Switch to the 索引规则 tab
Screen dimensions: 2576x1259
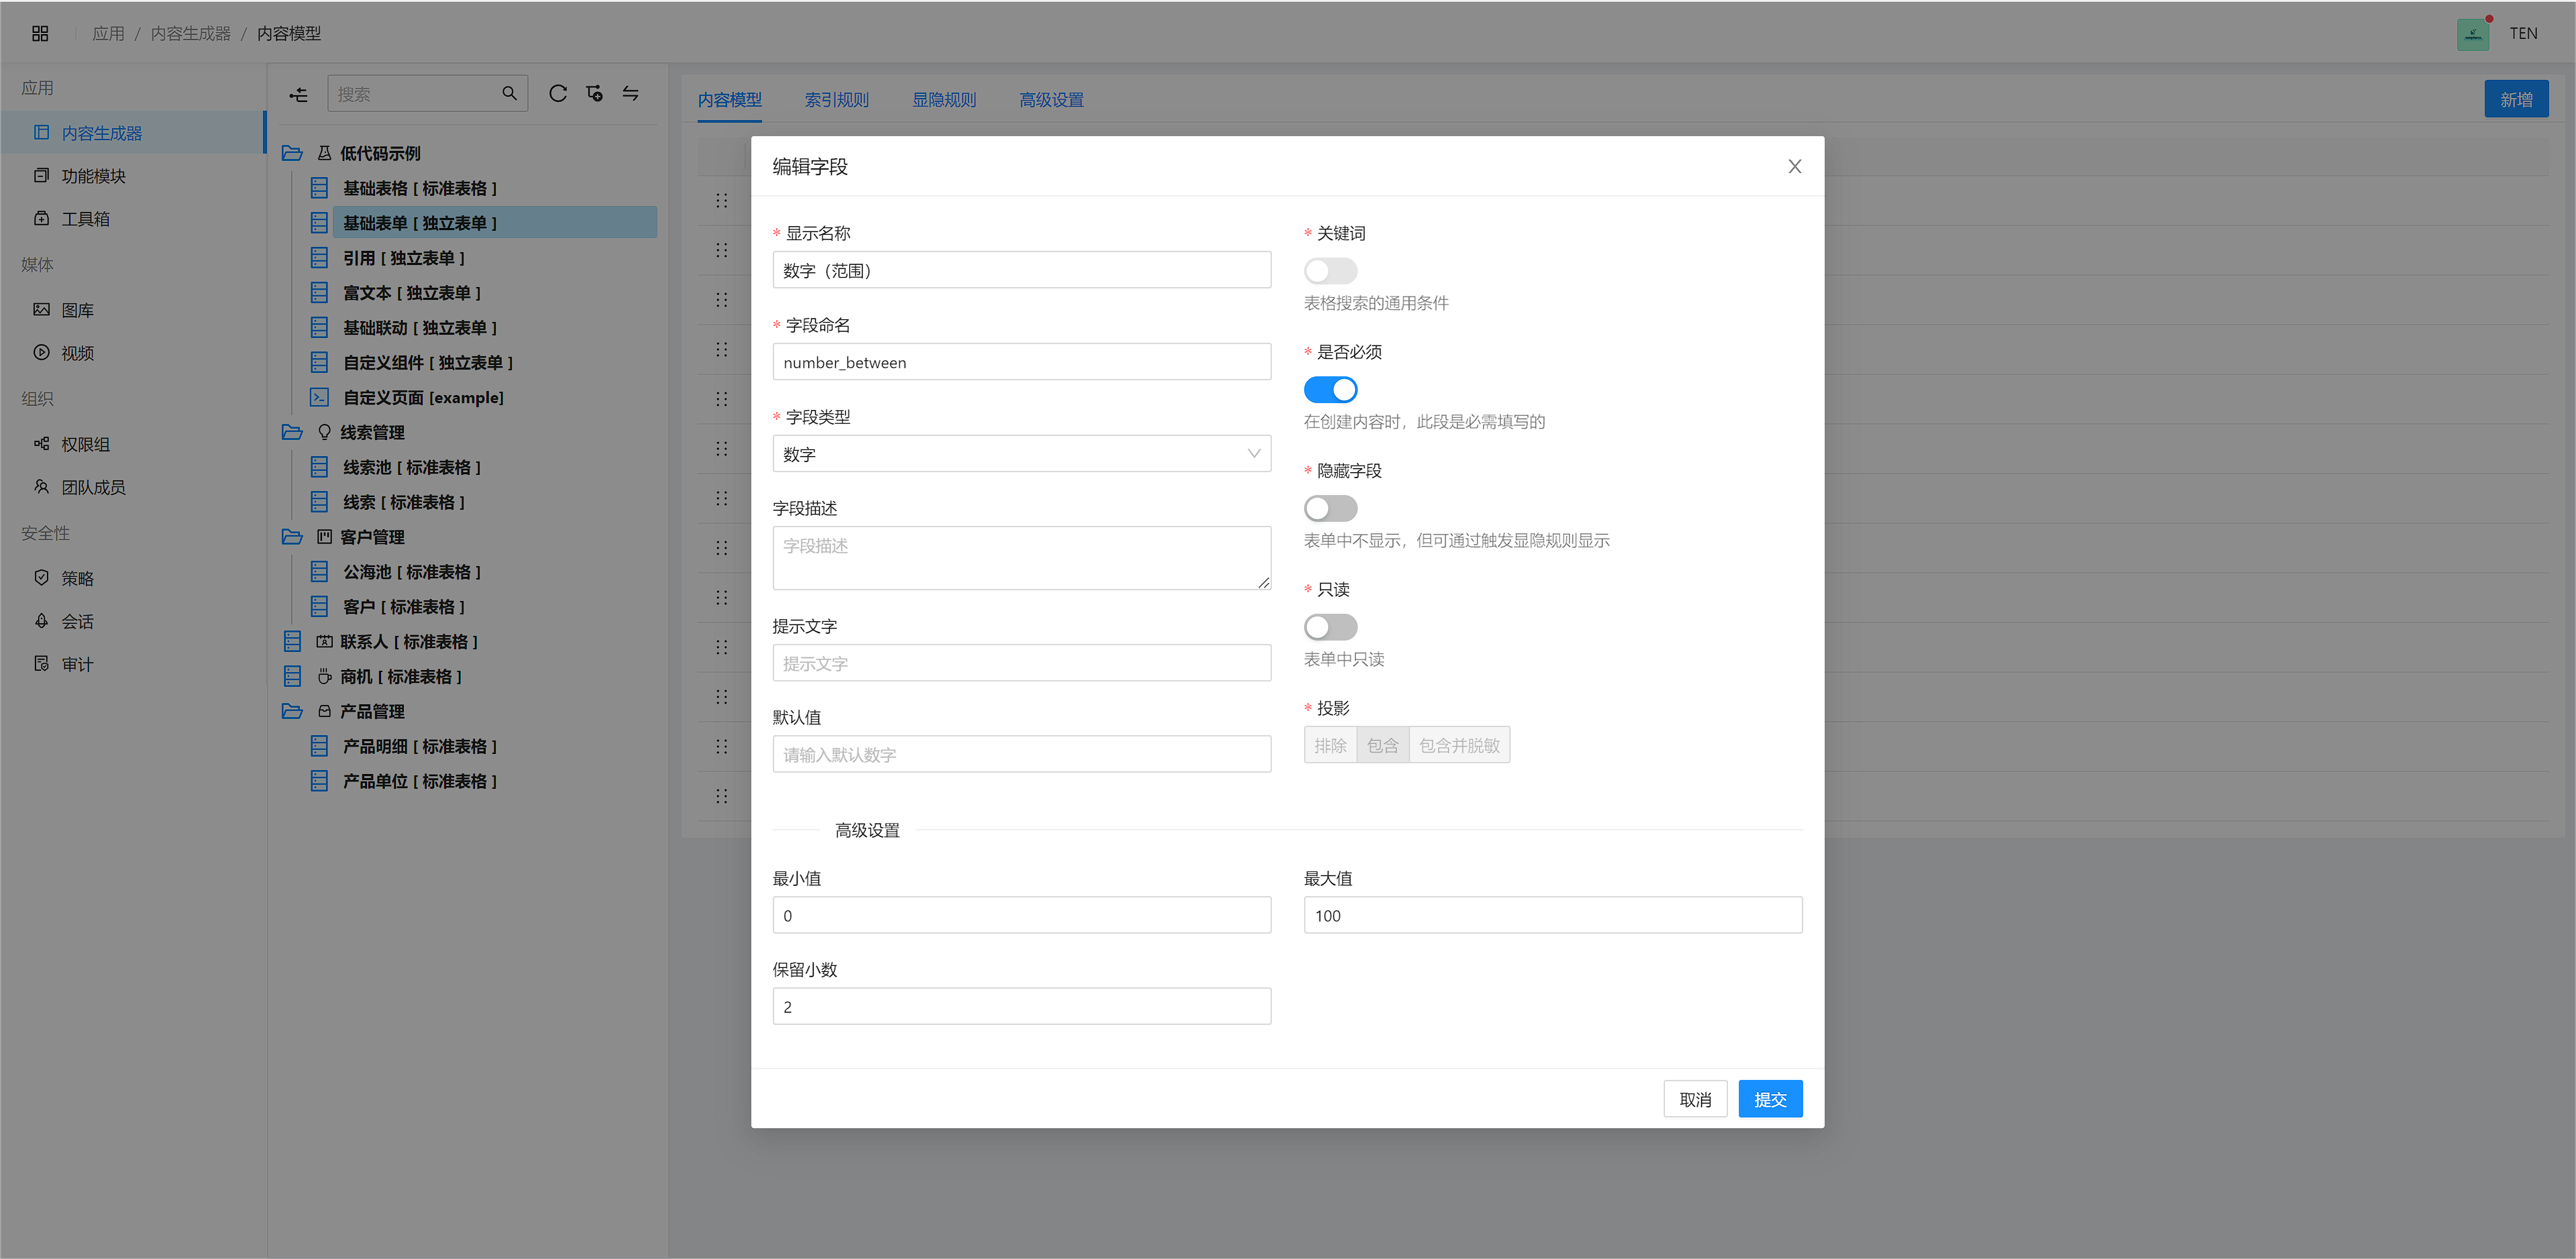[836, 100]
